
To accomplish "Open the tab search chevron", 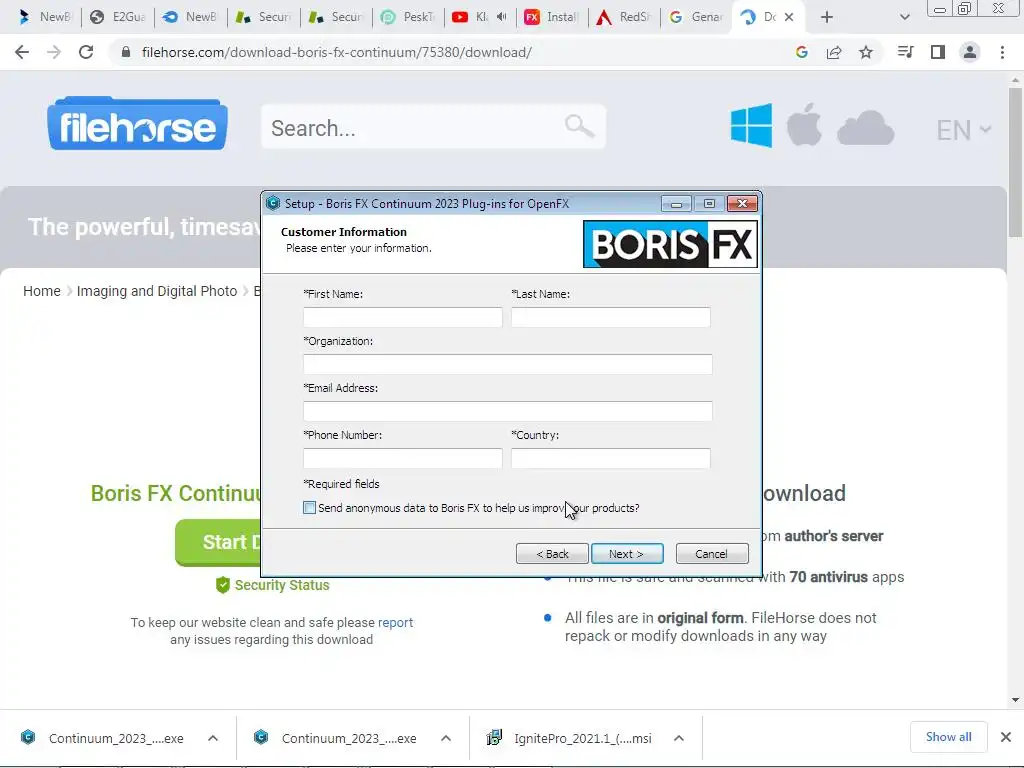I will point(904,17).
